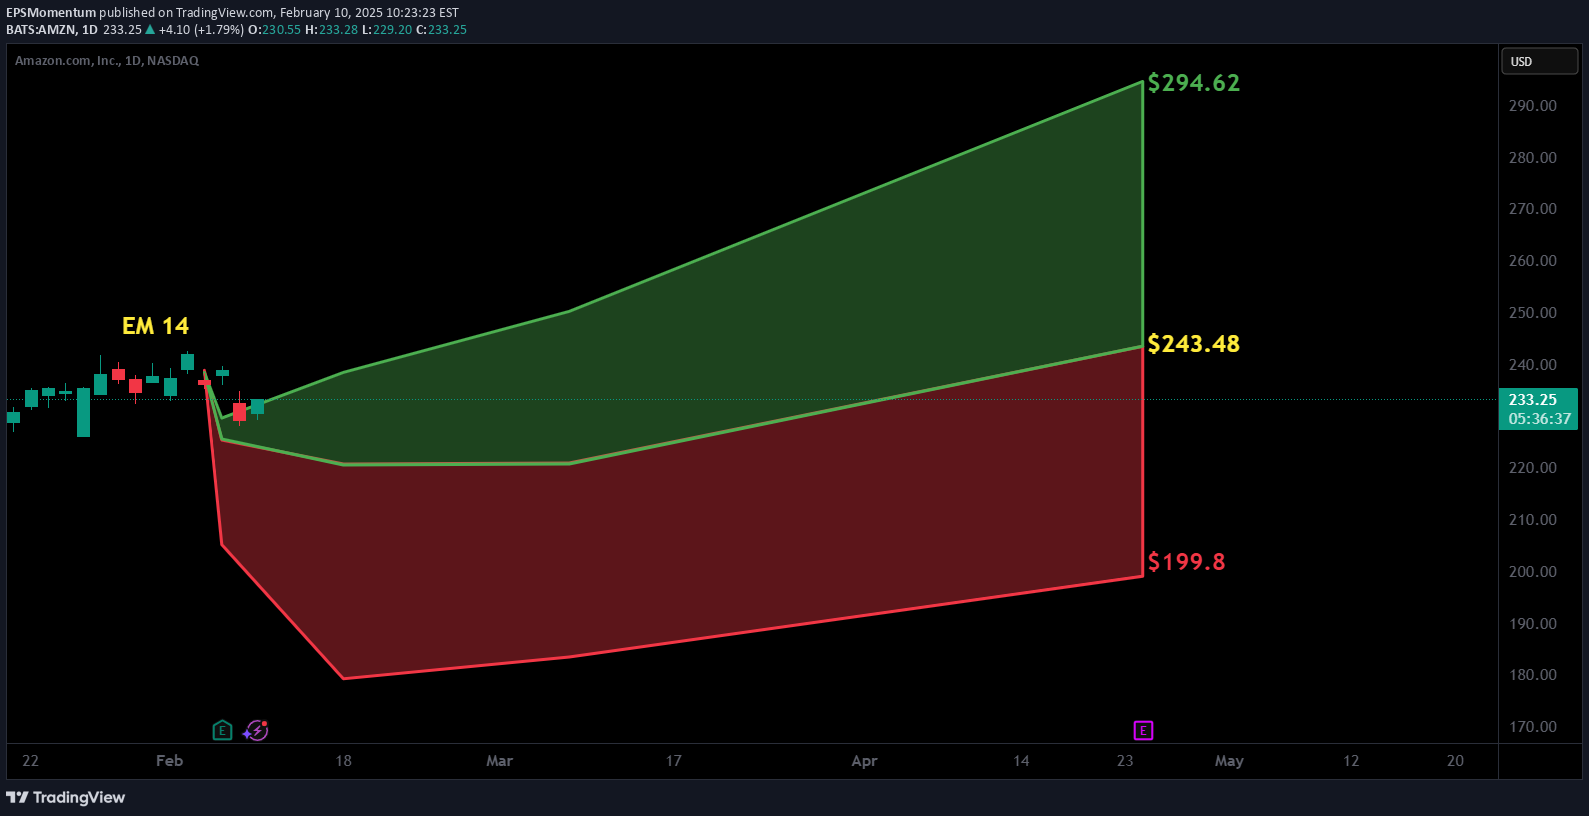Click the BATS:AMZN symbol text in header
The width and height of the screenshot is (1589, 816).
(x=41, y=30)
